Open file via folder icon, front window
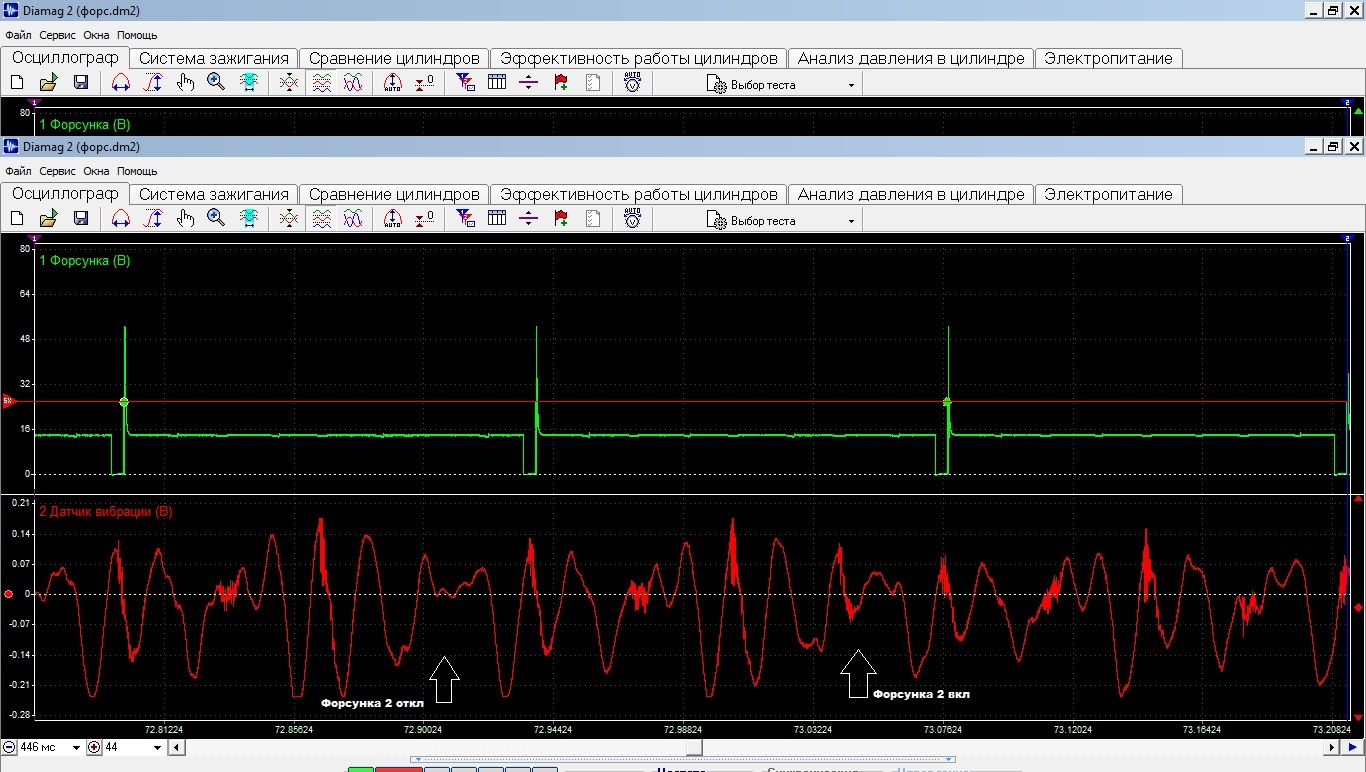The image size is (1366, 772). point(48,219)
